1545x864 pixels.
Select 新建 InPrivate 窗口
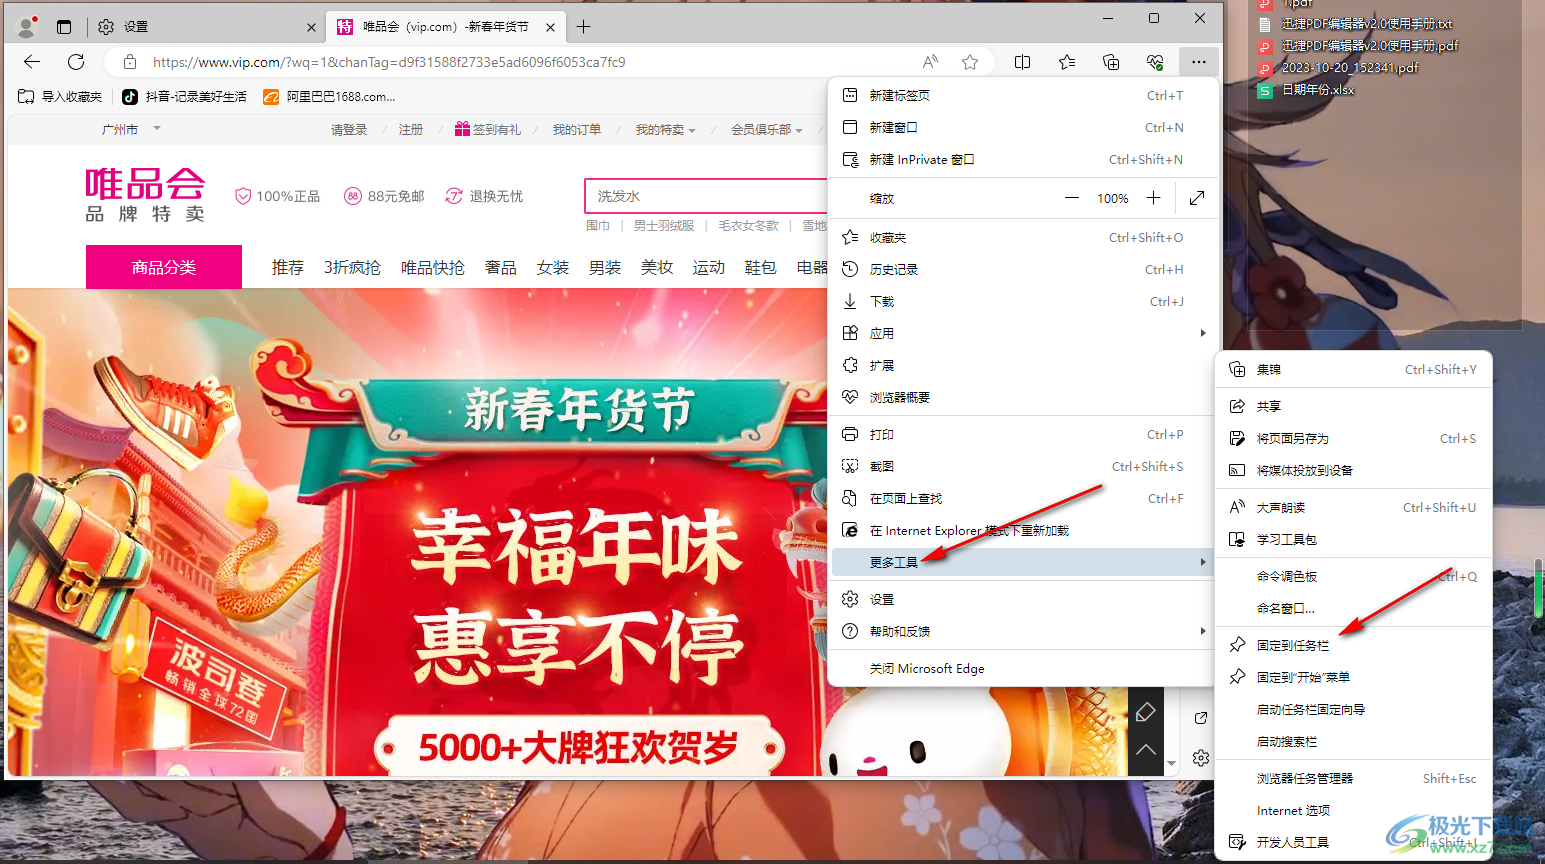(1023, 159)
